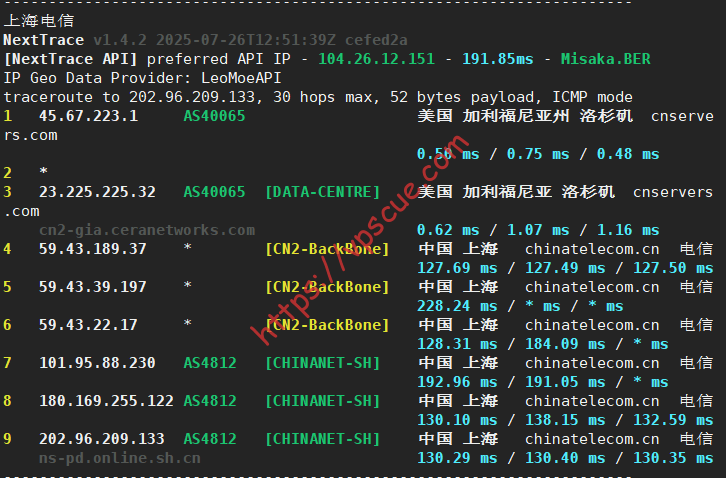Image resolution: width=726 pixels, height=478 pixels.
Task: Select AS40065 on the first hop
Action: (x=214, y=116)
